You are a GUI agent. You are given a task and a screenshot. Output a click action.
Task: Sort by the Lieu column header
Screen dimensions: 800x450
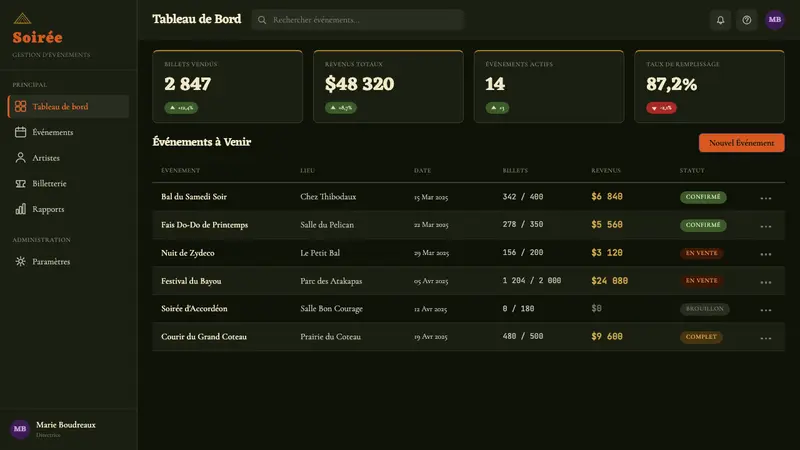[308, 170]
